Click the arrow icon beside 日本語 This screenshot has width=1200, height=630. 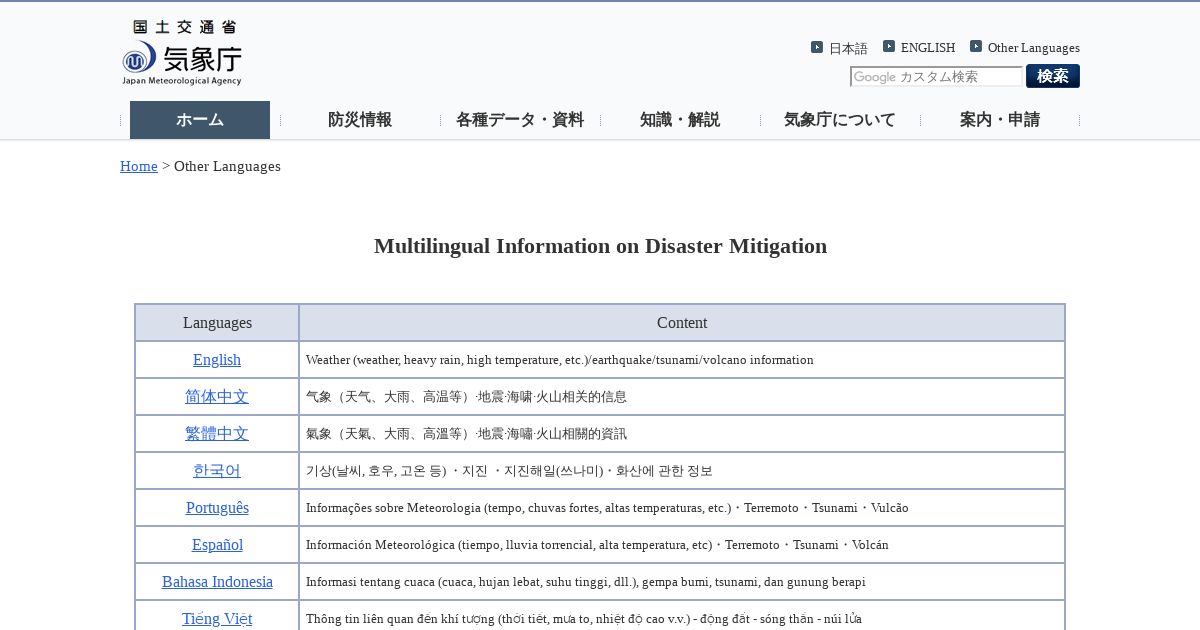click(817, 47)
